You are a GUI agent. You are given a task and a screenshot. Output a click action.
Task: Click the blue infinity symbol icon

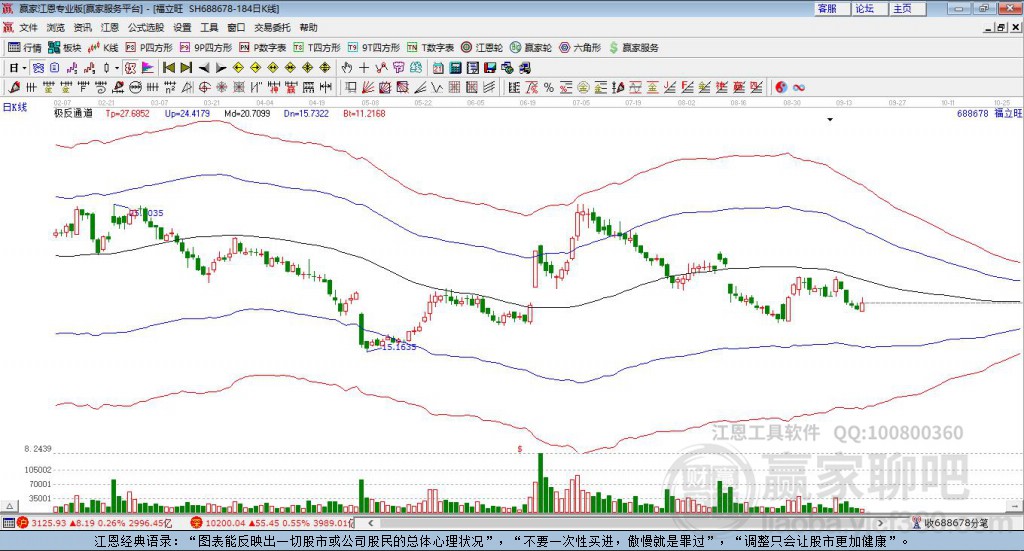[799, 87]
